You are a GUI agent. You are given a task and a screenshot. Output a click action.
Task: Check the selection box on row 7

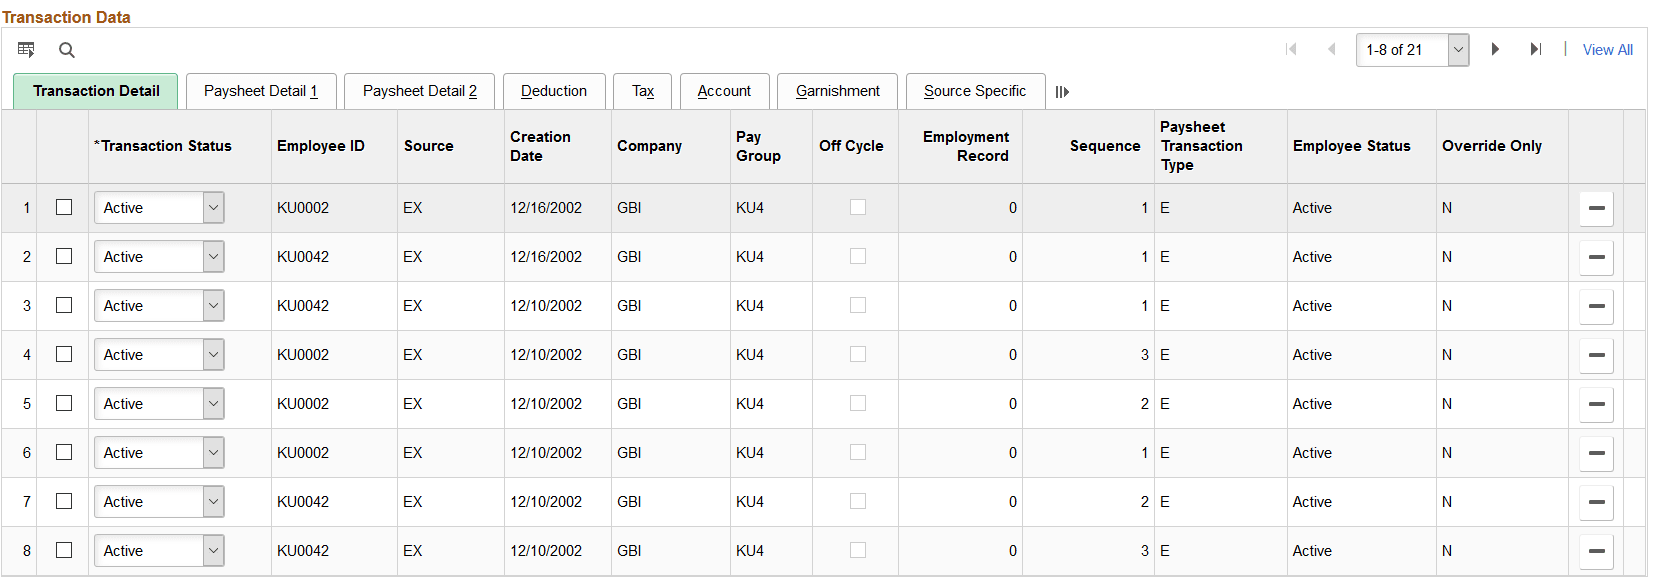tap(64, 501)
